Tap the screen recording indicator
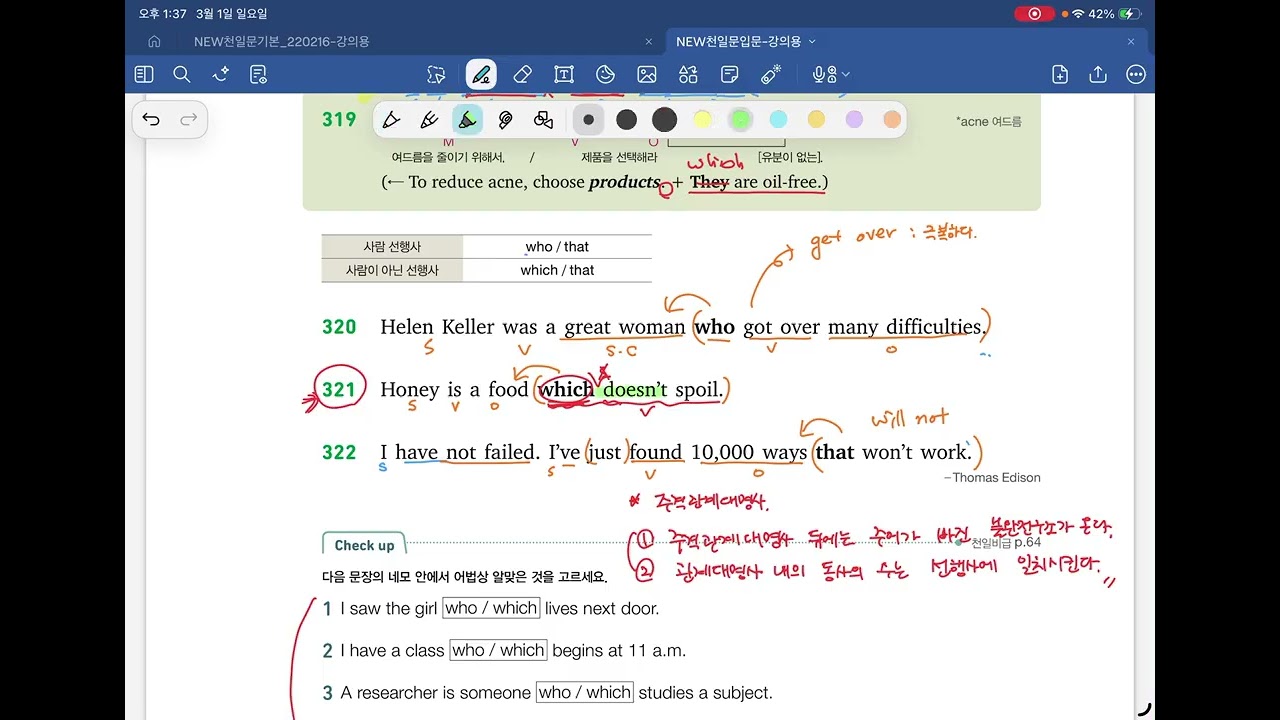Image resolution: width=1280 pixels, height=720 pixels. (x=1034, y=14)
